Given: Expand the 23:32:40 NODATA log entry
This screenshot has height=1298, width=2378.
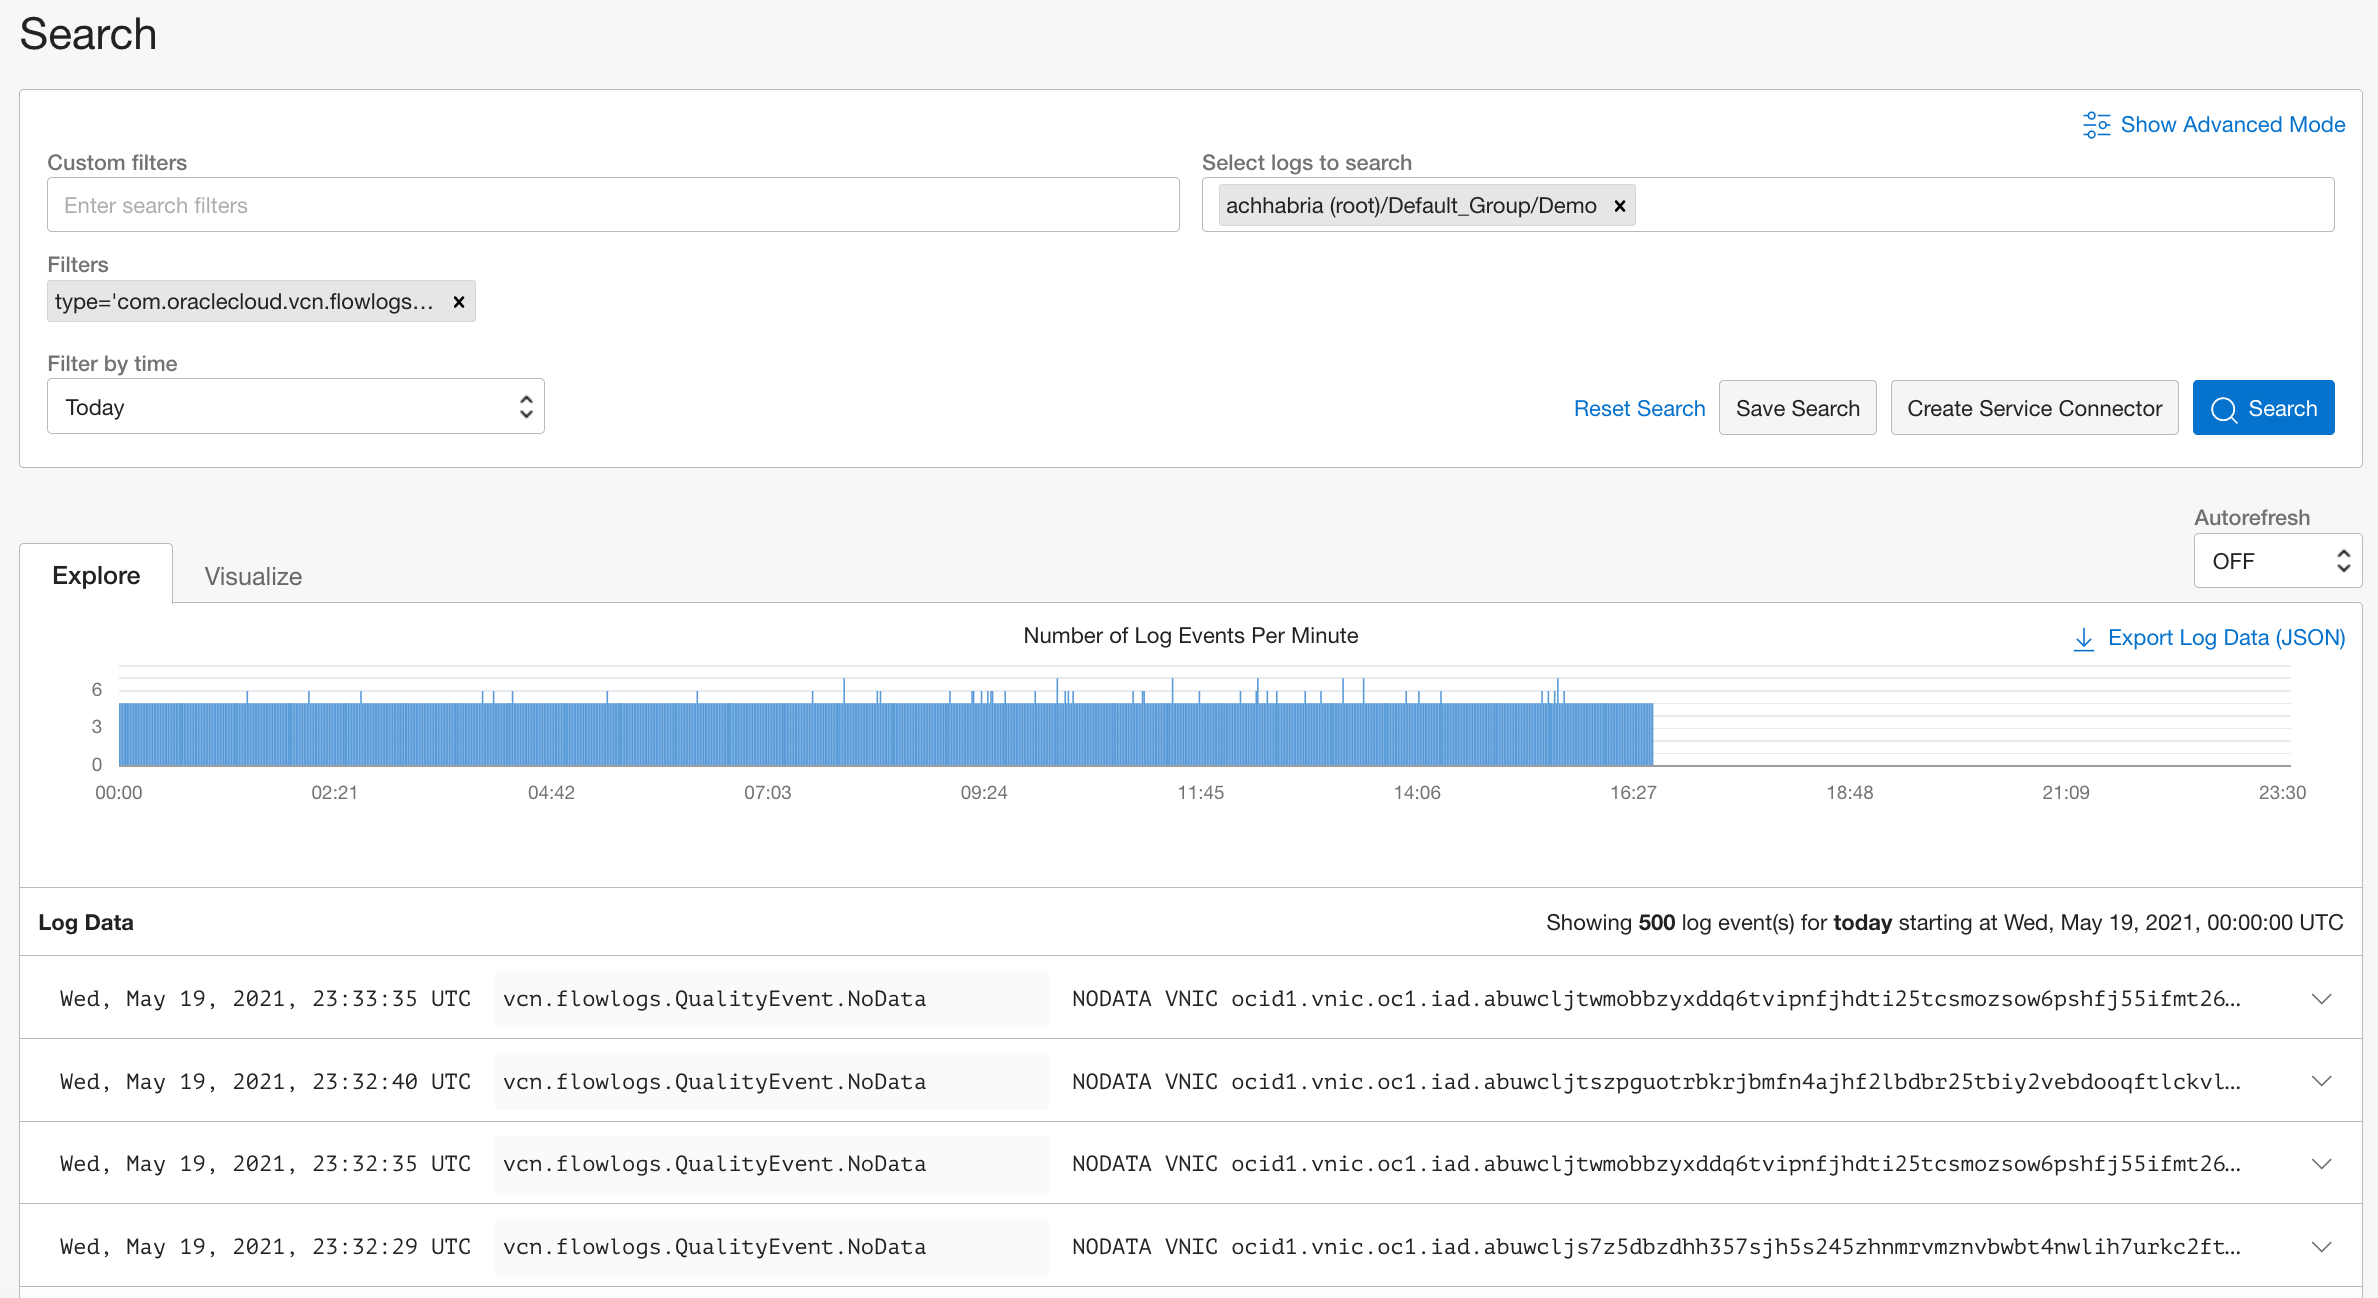Looking at the screenshot, I should coord(2320,1080).
